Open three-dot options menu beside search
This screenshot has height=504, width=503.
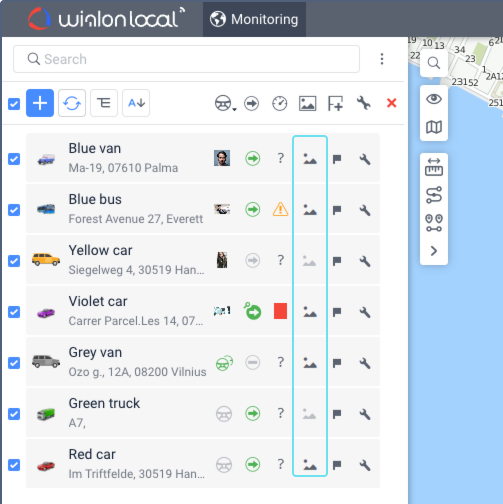coord(382,59)
